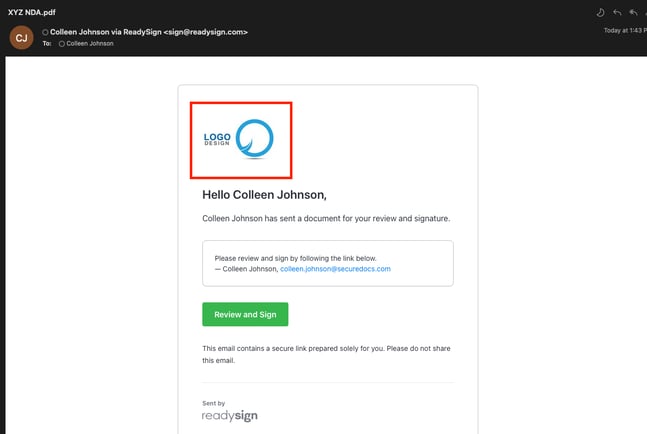Click 'has sent a document for your review' sentence

pyautogui.click(x=326, y=218)
